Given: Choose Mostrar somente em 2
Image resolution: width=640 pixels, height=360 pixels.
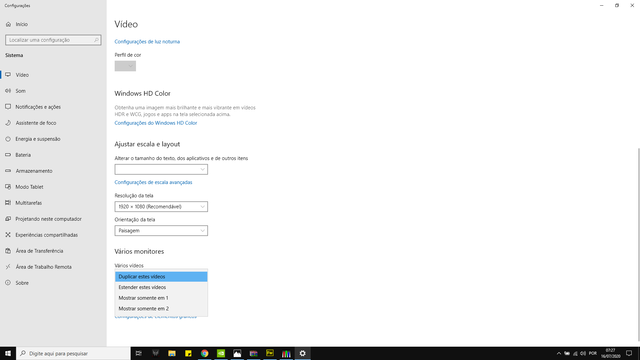Looking at the screenshot, I should pyautogui.click(x=161, y=309).
